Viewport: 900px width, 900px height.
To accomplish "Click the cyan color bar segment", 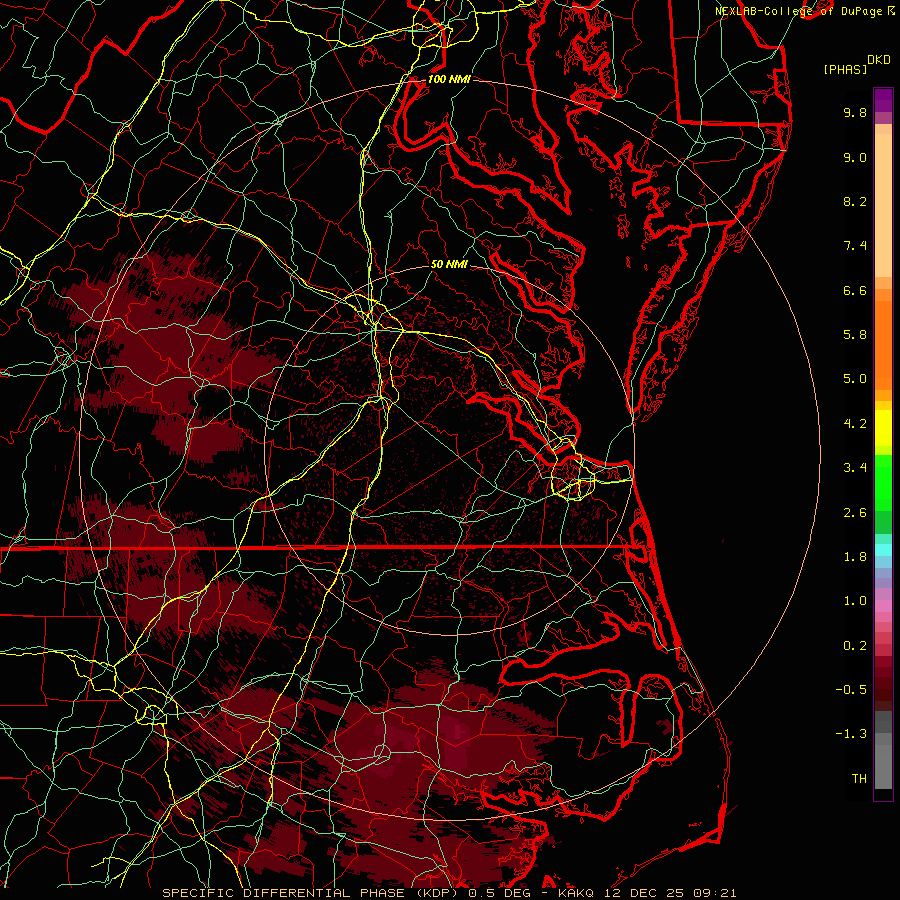I will pos(883,550).
